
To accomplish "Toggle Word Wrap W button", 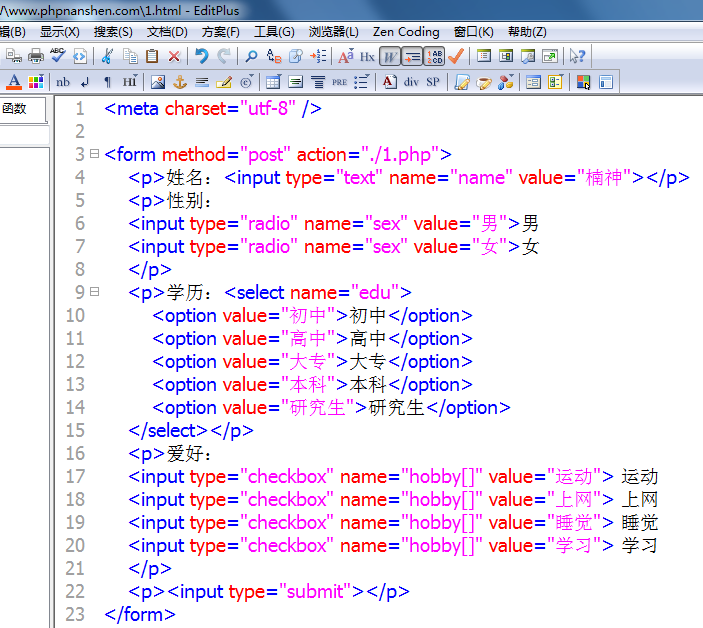I will tap(390, 57).
